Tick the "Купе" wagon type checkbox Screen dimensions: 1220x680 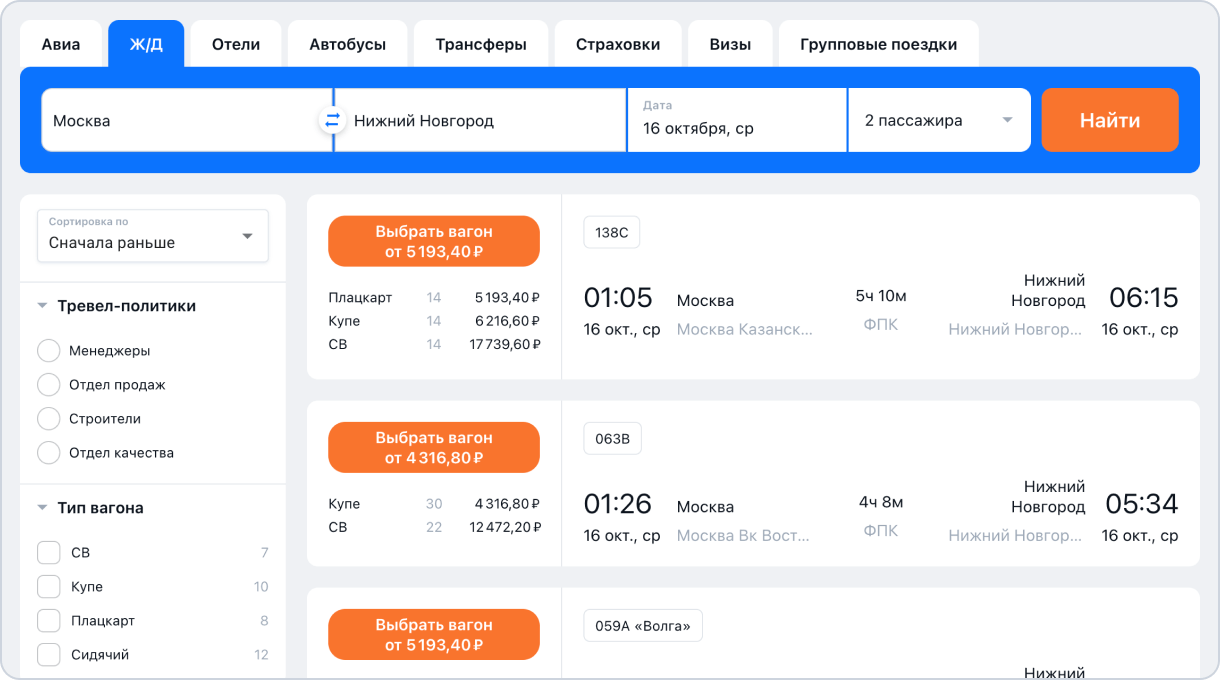(49, 587)
